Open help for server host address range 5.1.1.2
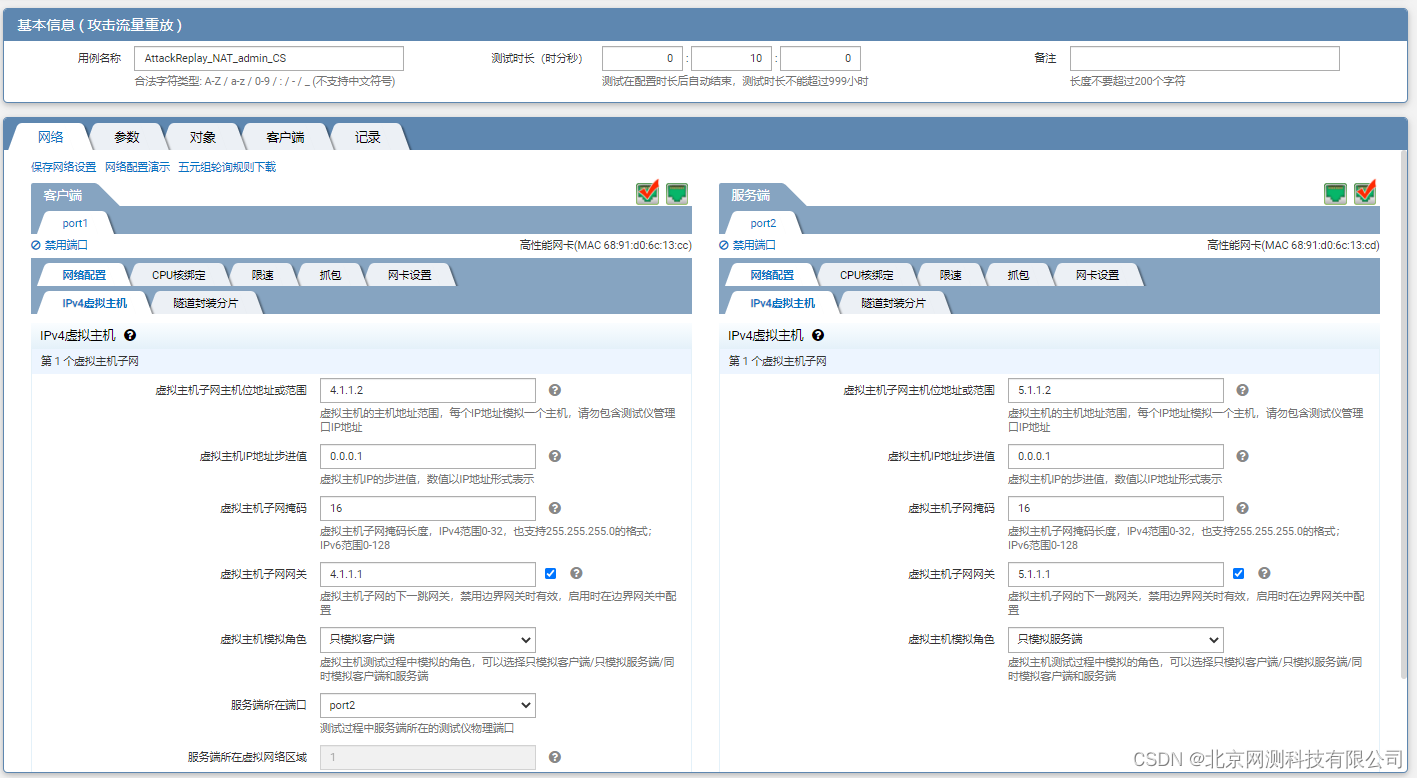 1243,390
